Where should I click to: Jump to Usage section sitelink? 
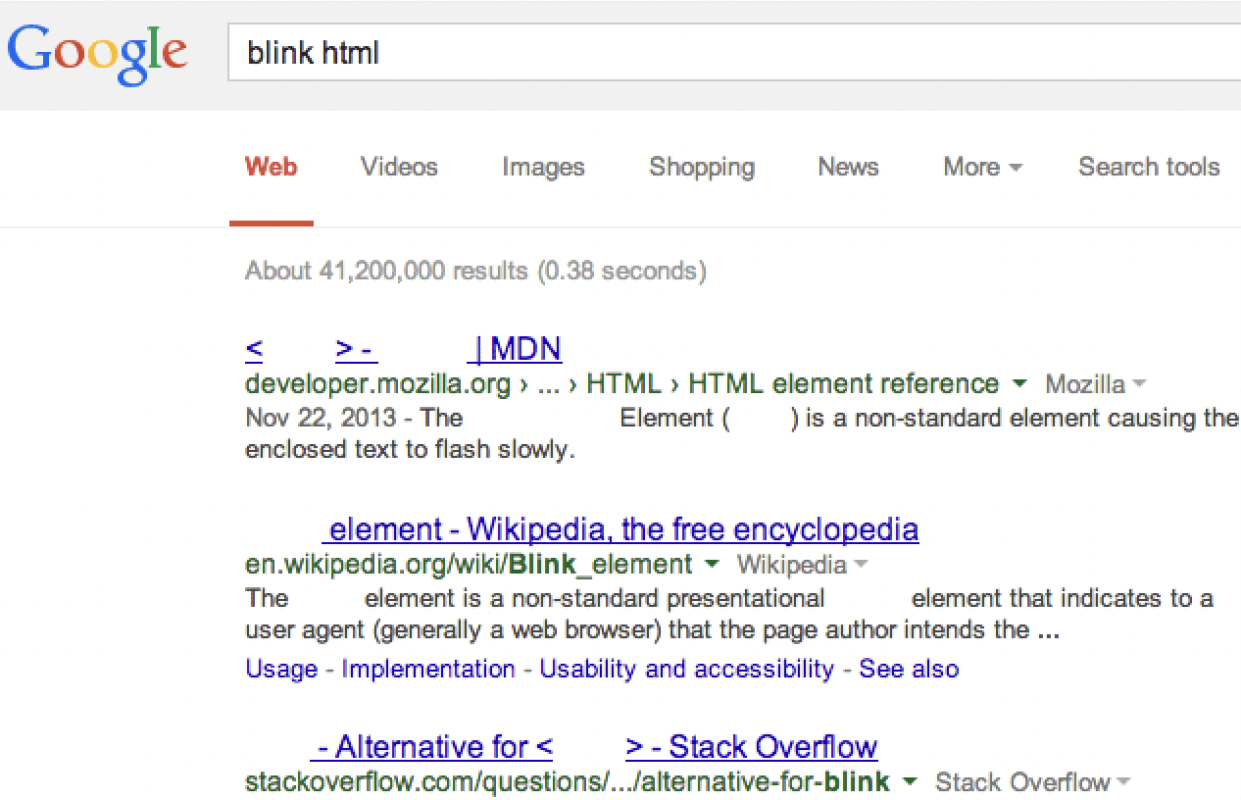pyautogui.click(x=281, y=669)
